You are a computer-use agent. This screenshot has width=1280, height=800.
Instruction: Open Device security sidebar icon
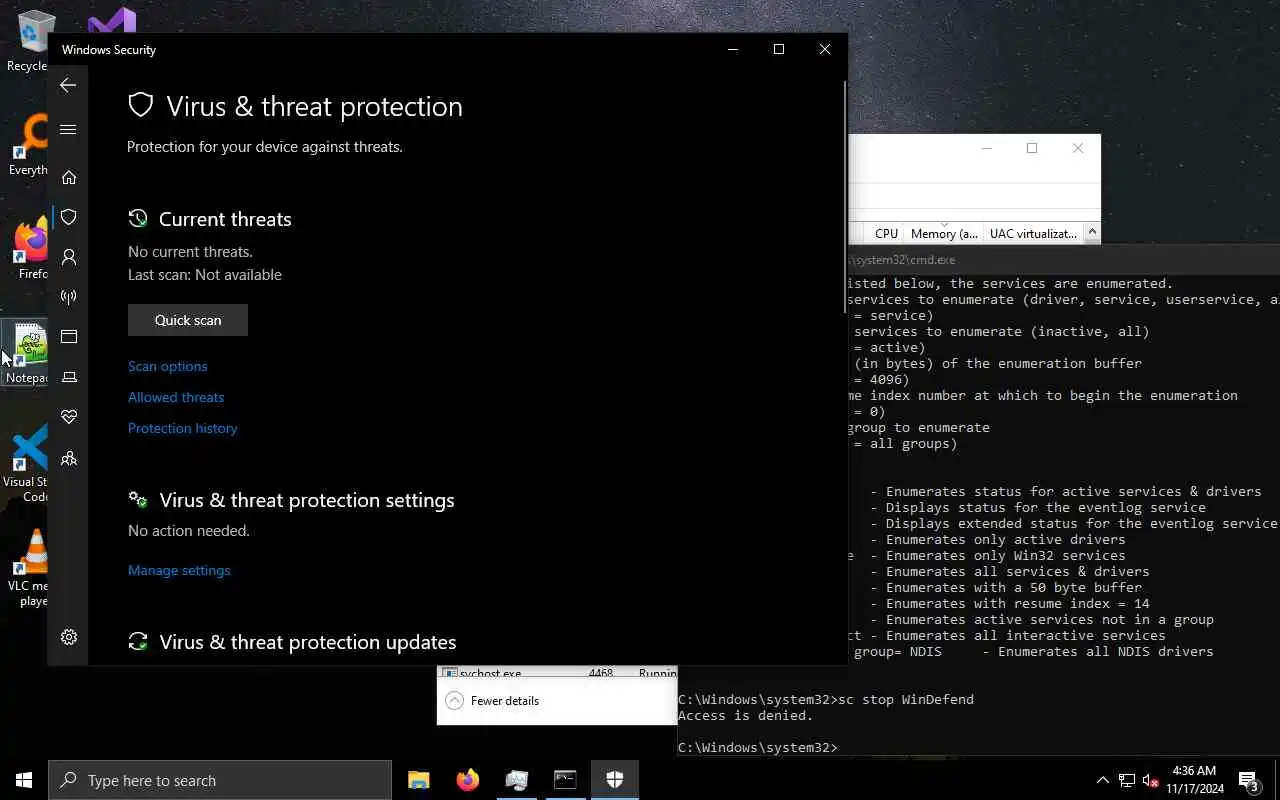click(x=69, y=377)
